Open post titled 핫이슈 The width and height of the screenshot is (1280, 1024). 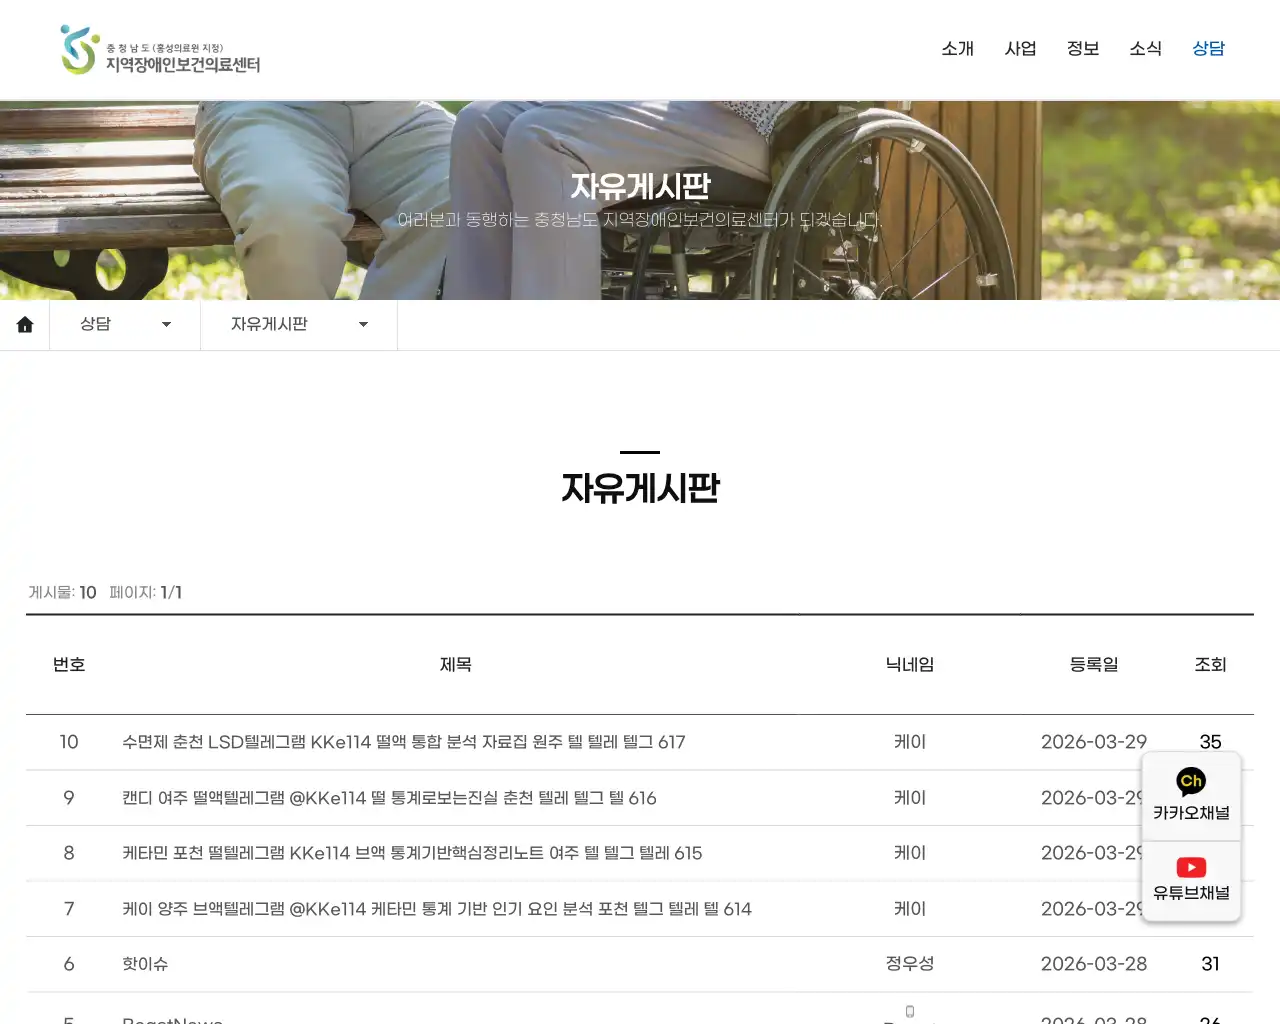coord(145,964)
